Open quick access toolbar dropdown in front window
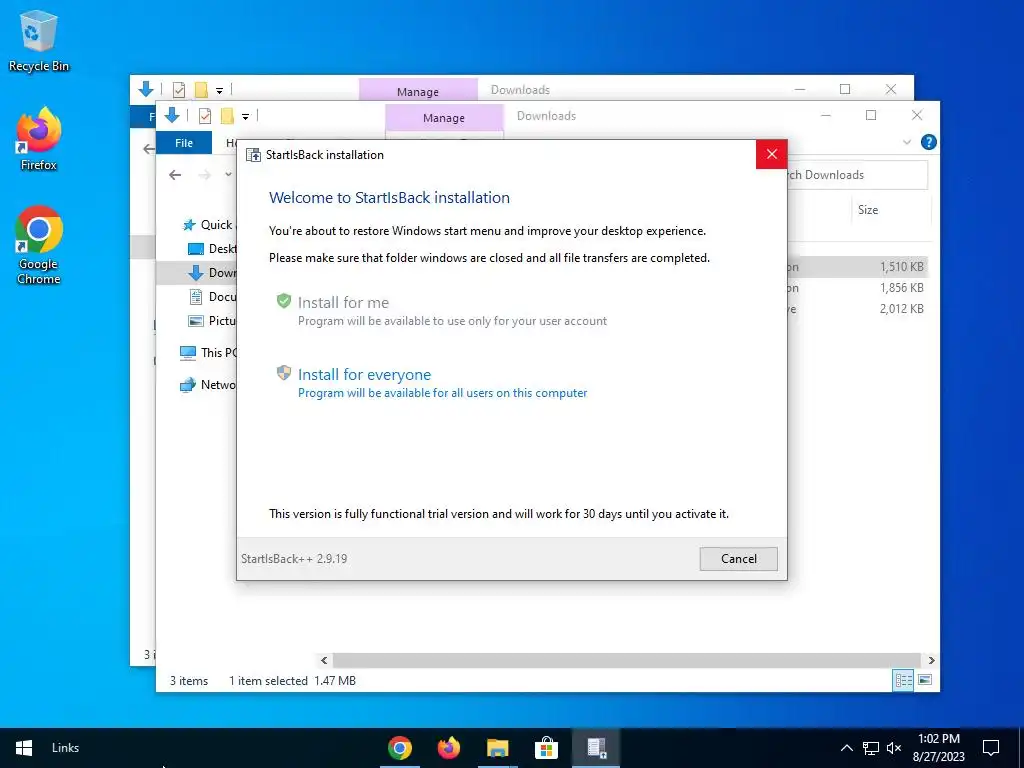 coord(246,117)
